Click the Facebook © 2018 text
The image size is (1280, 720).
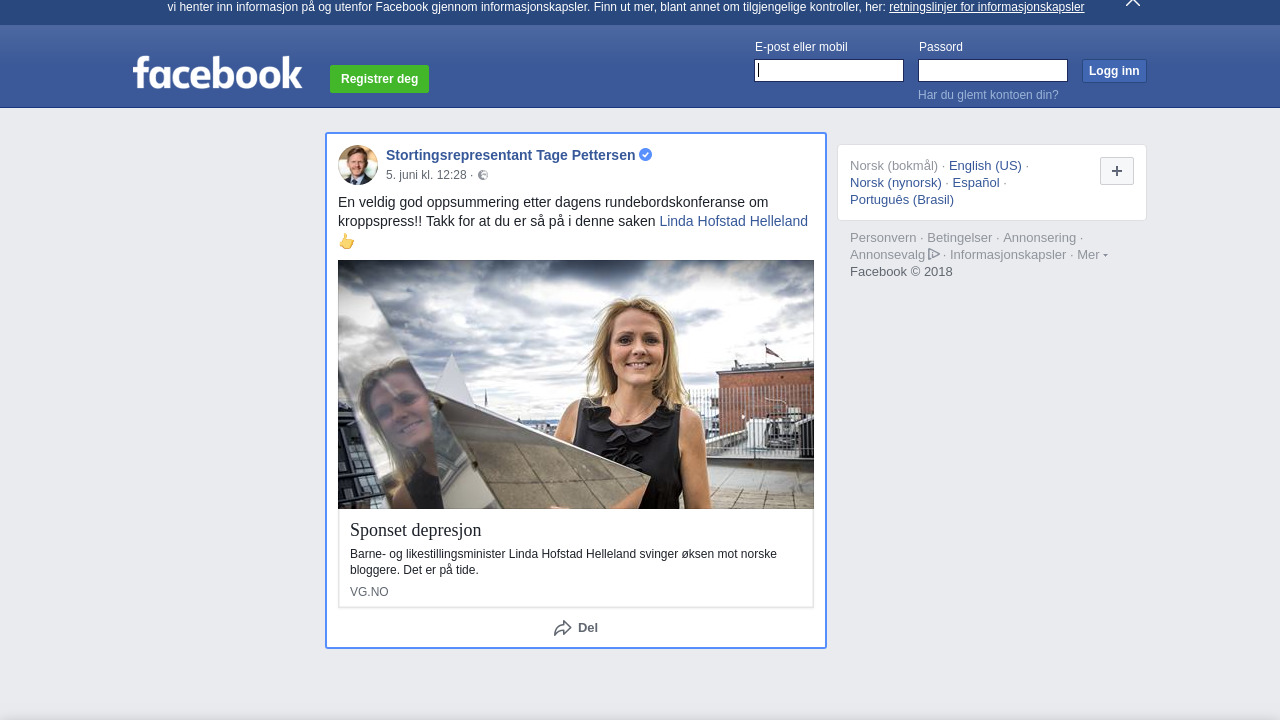click(x=901, y=272)
